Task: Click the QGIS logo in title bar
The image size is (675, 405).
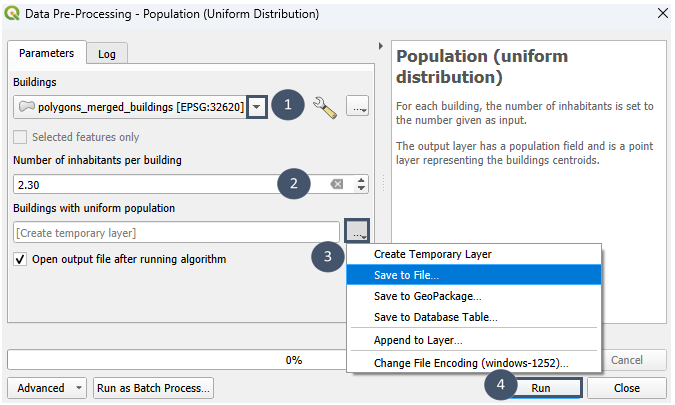Action: (13, 14)
